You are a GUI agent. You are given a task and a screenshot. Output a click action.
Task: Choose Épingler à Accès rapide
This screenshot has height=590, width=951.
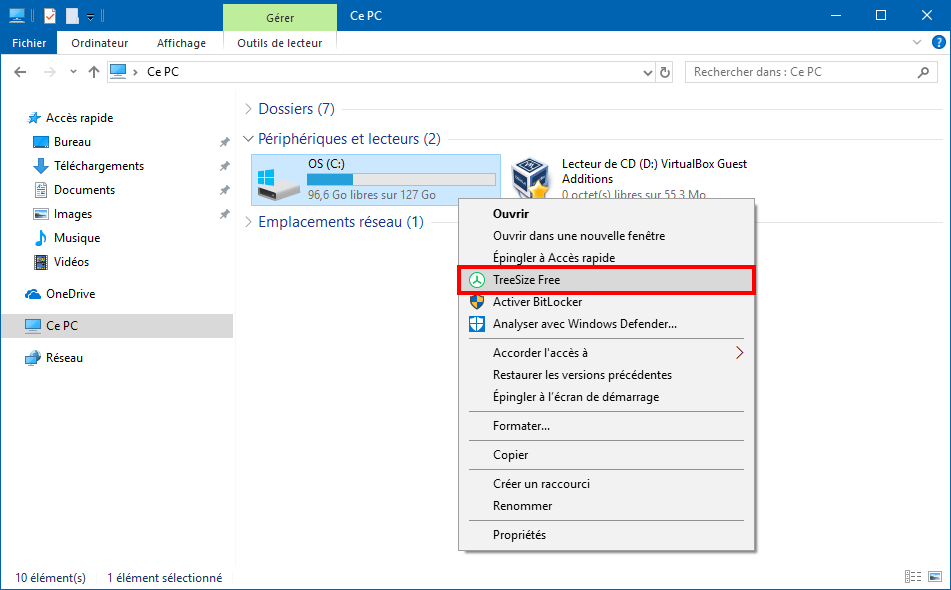[x=606, y=258]
